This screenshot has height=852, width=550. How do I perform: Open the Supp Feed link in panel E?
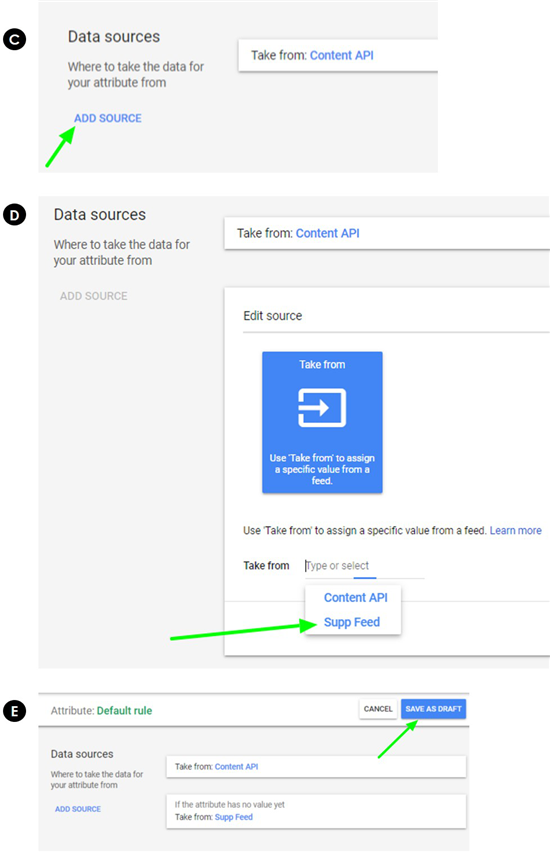[234, 817]
